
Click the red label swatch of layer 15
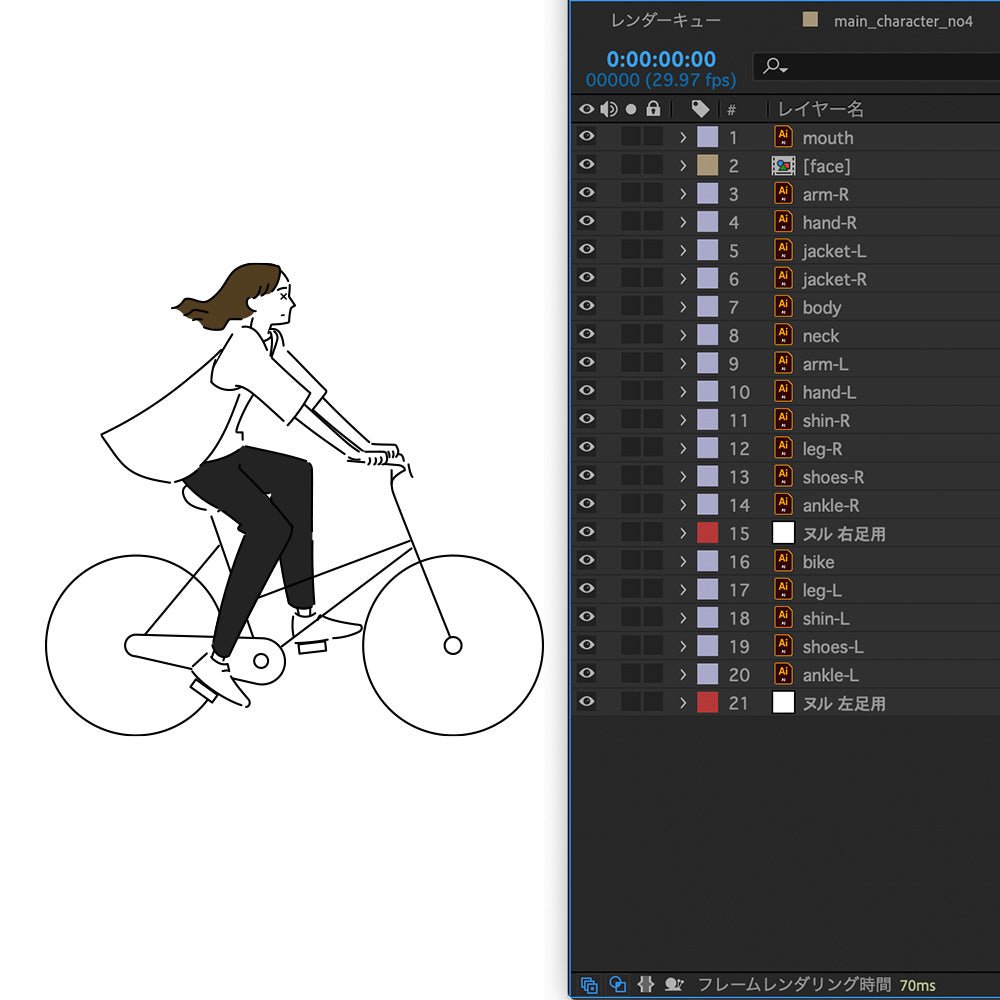707,533
